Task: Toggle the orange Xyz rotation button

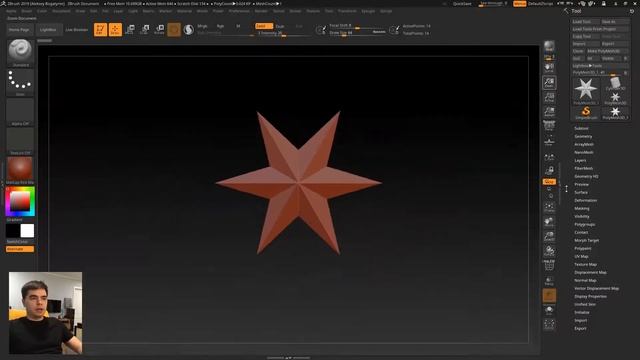Action: [x=549, y=182]
